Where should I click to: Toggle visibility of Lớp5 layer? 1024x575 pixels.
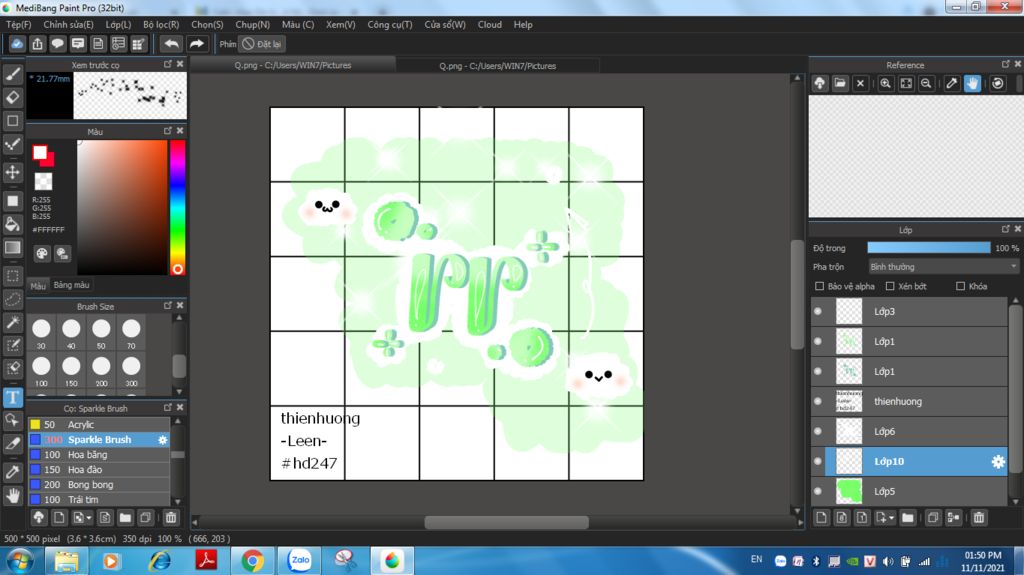point(818,491)
